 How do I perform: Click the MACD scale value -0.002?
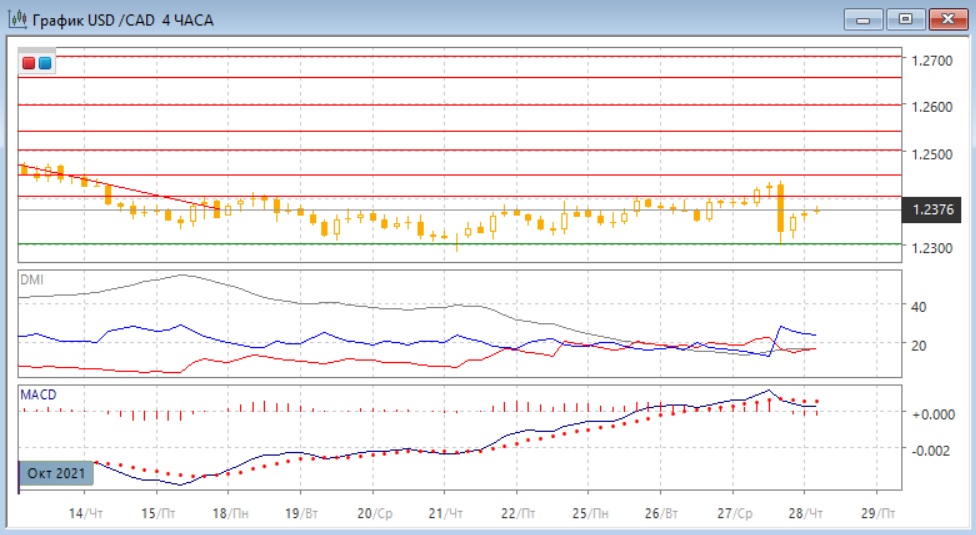click(929, 450)
